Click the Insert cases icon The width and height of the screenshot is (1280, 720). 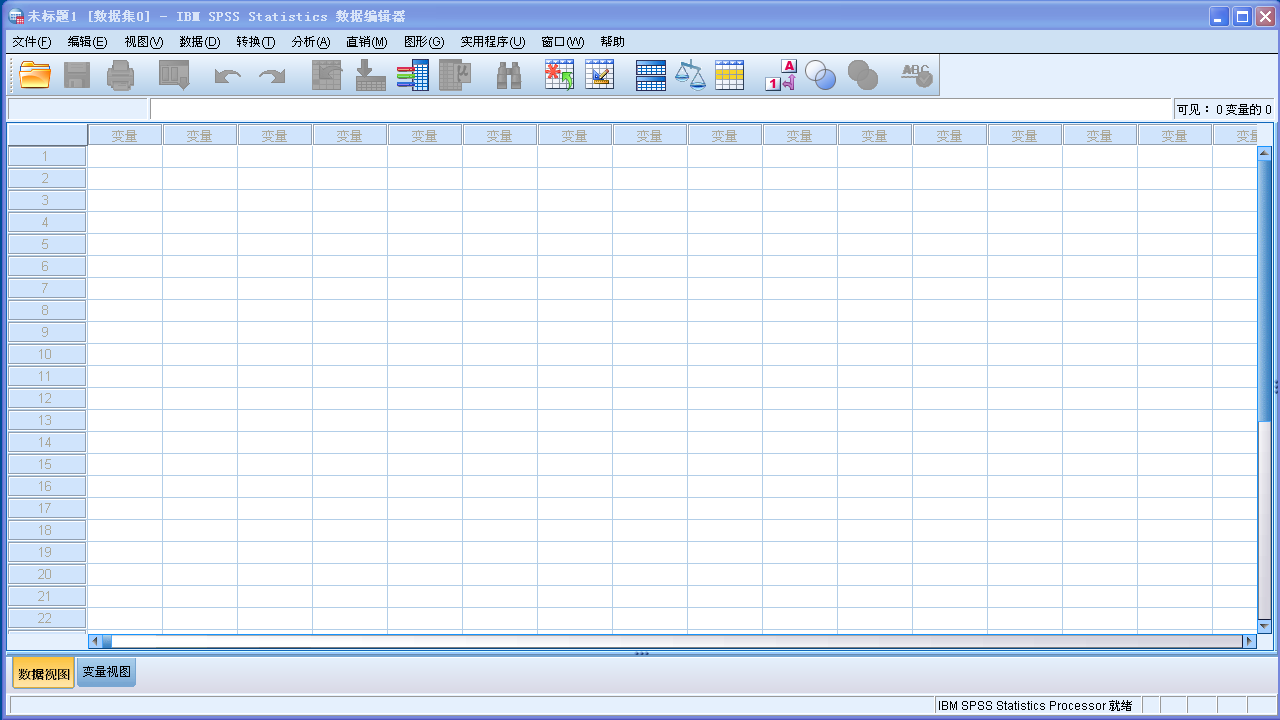tap(559, 75)
